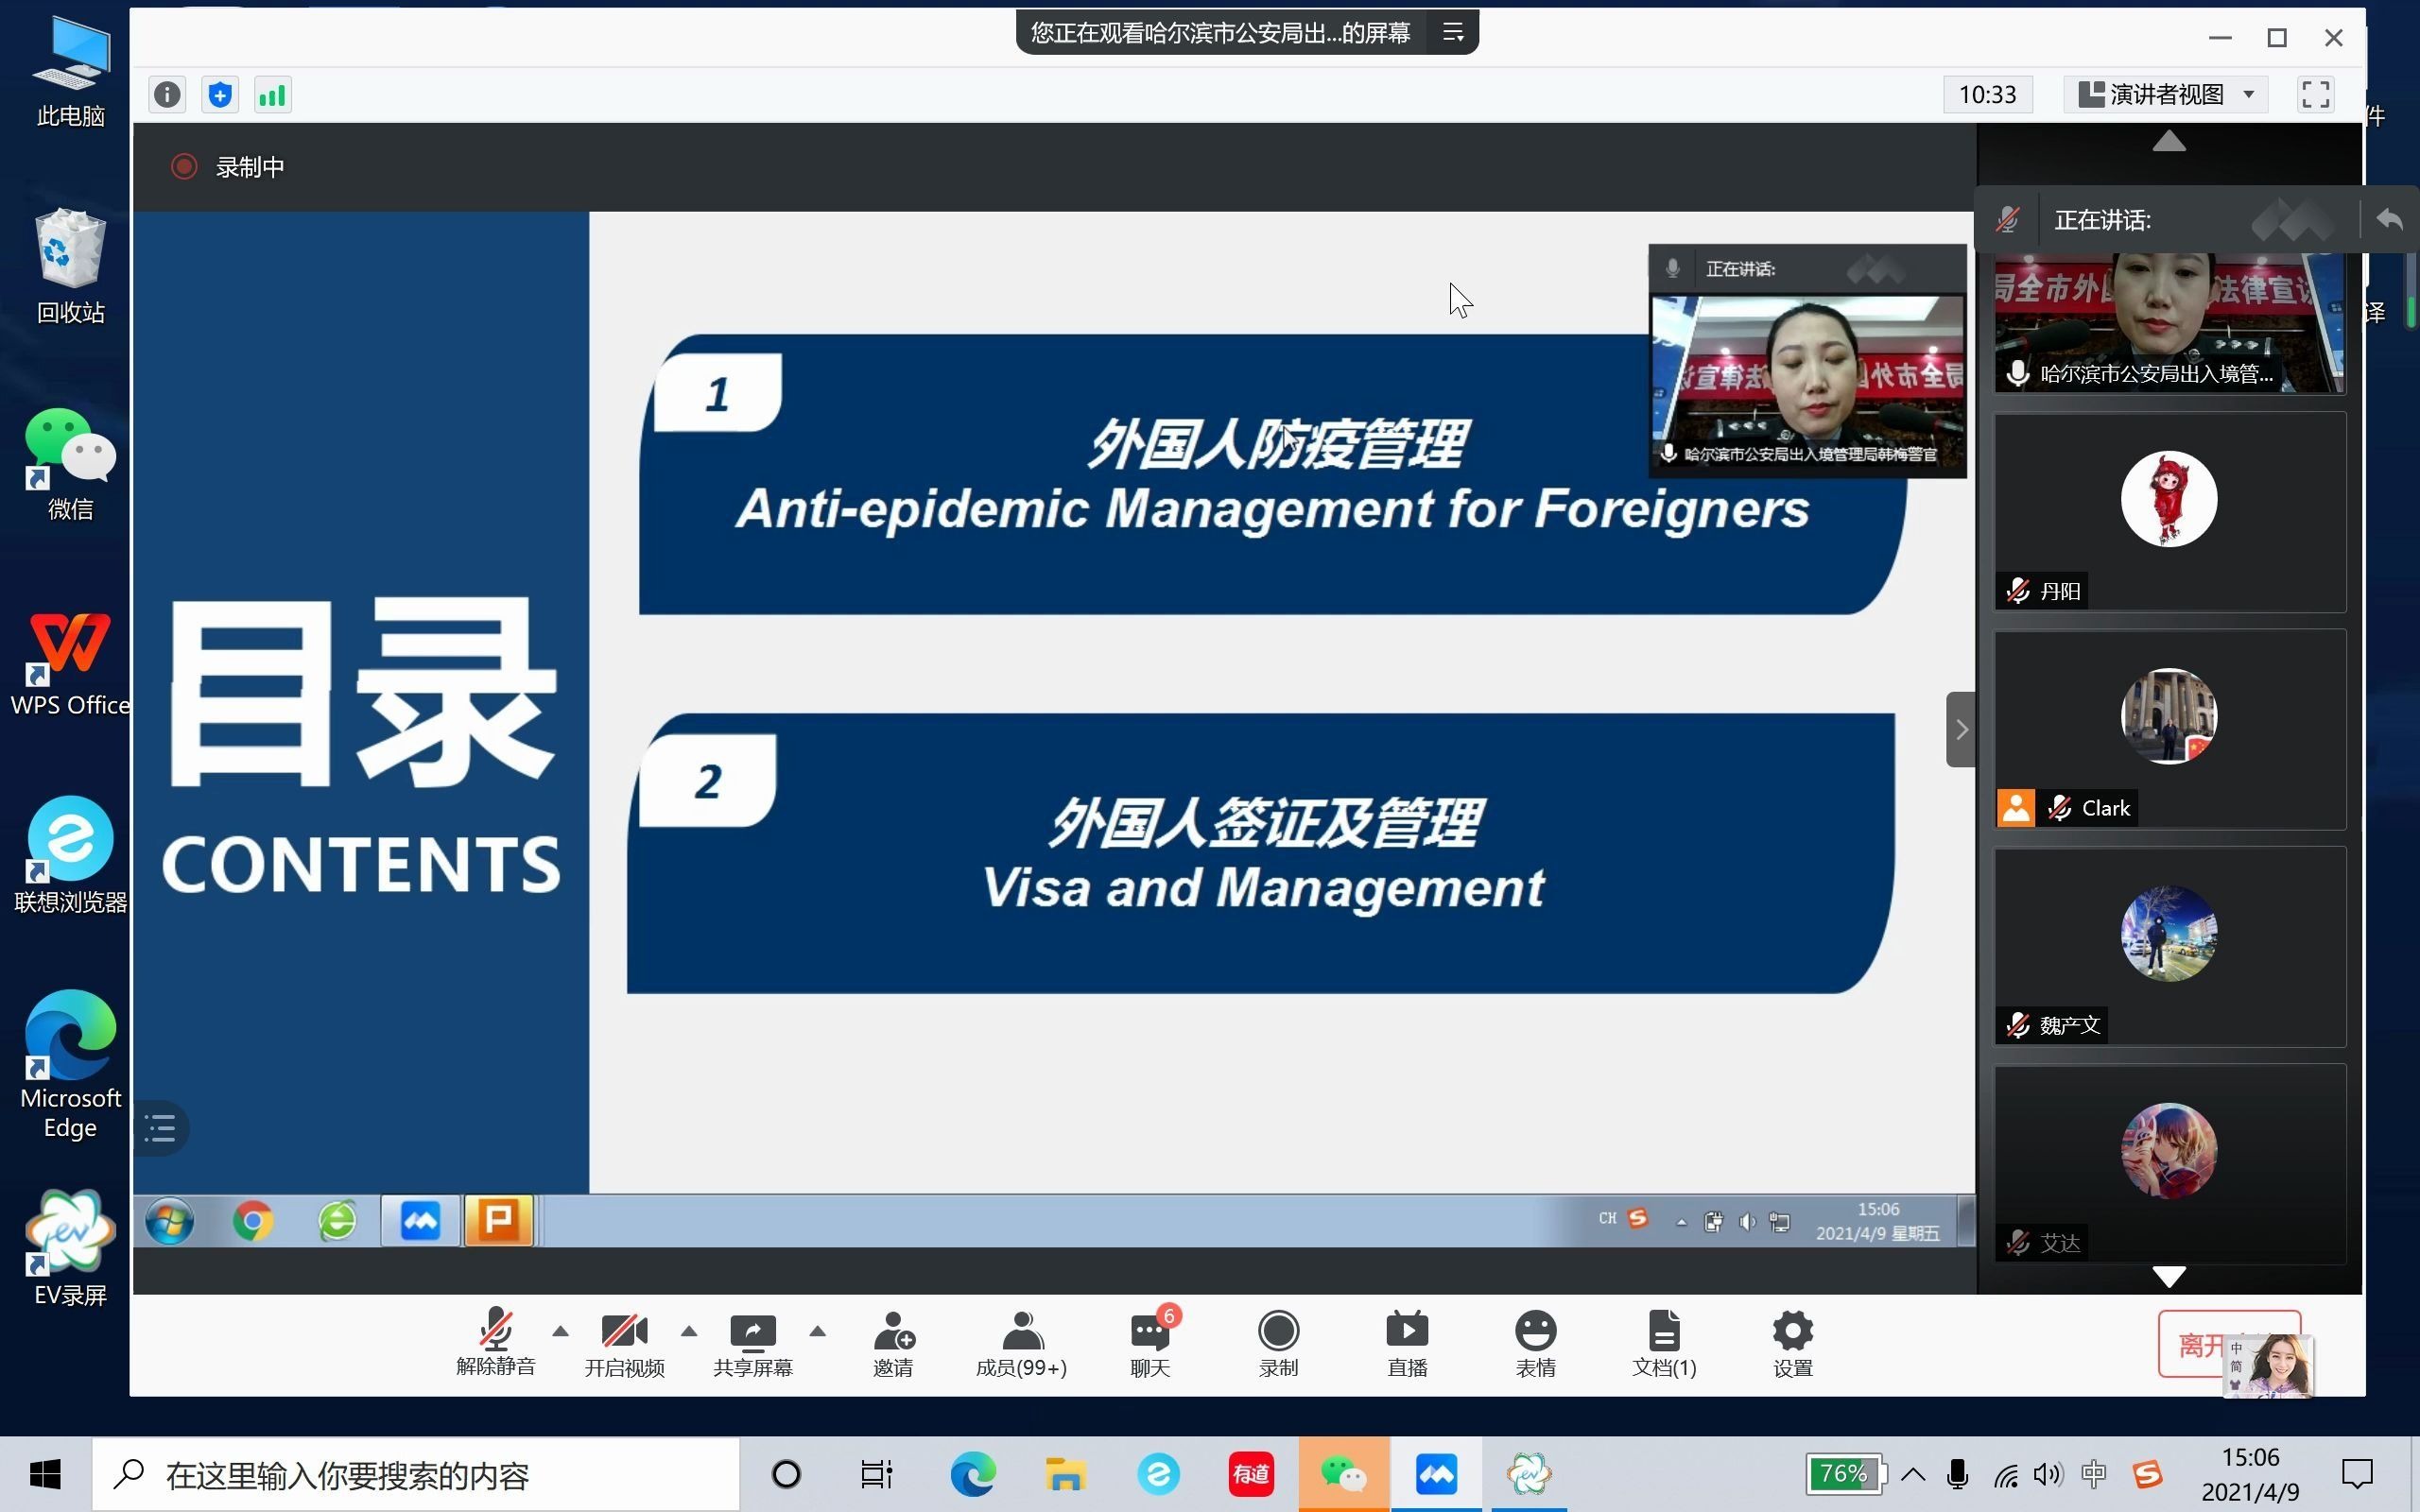Open invite (邀请) participants
Screen dimensions: 2420x1512
(x=893, y=1343)
